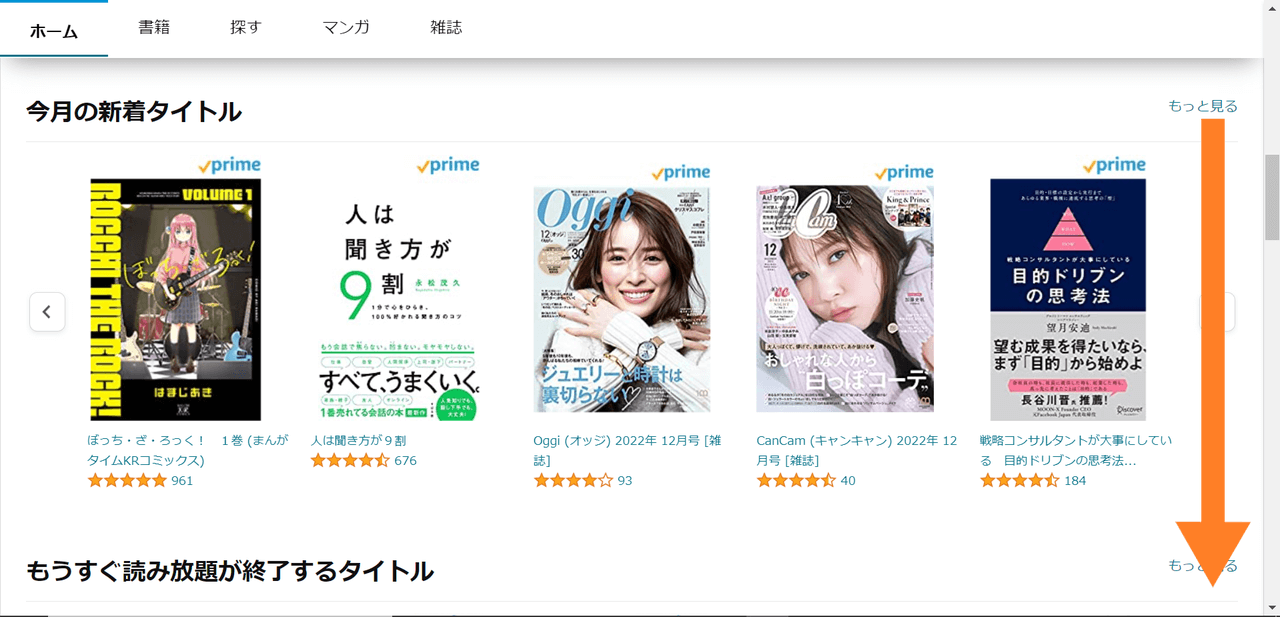Click the previous carousel arrow button
The height and width of the screenshot is (617, 1280).
(47, 312)
